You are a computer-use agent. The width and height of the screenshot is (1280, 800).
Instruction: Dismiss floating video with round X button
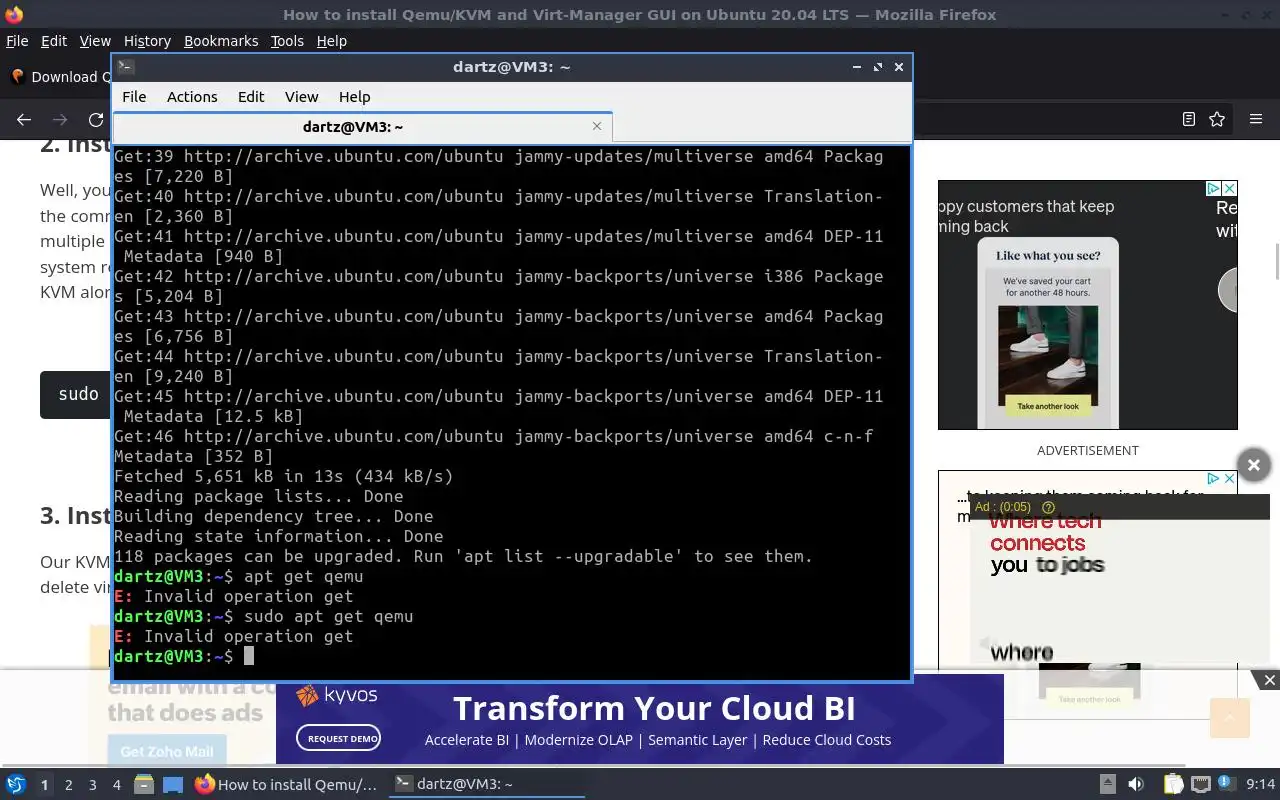click(1254, 464)
